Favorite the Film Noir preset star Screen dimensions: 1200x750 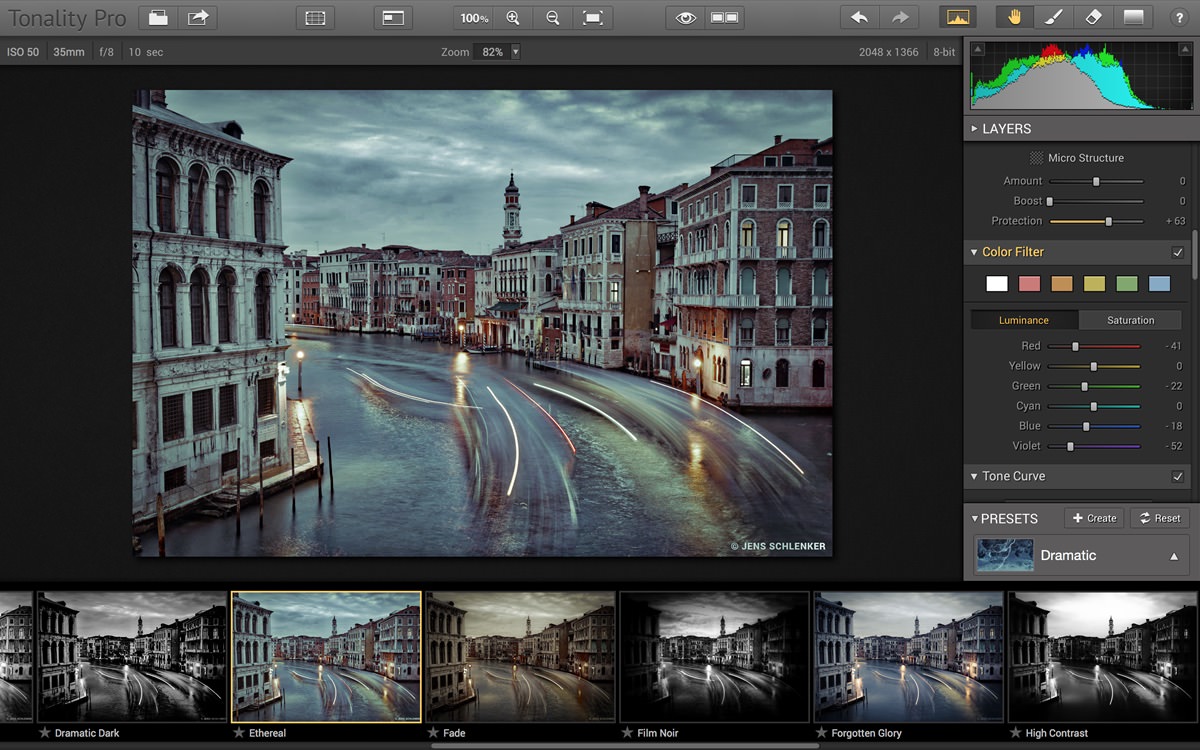click(627, 733)
